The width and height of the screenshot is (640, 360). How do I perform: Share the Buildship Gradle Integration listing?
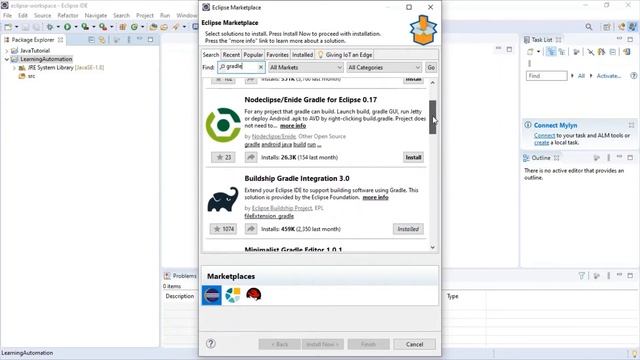click(x=251, y=229)
